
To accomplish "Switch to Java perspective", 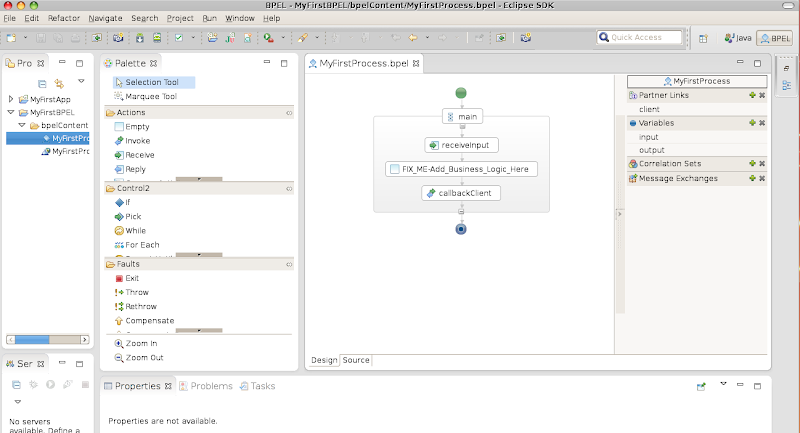I will click(x=738, y=38).
